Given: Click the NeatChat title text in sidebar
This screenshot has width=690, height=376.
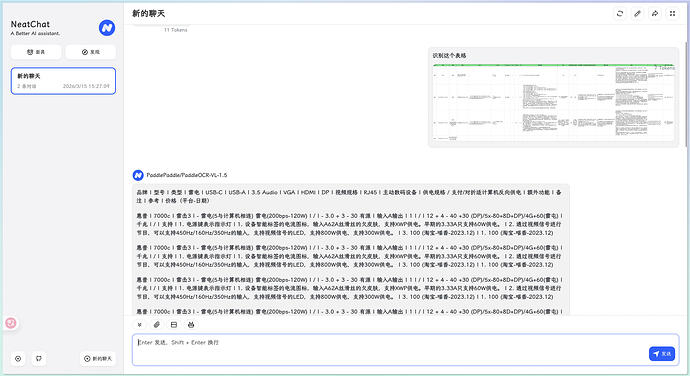Looking at the screenshot, I should (x=30, y=24).
